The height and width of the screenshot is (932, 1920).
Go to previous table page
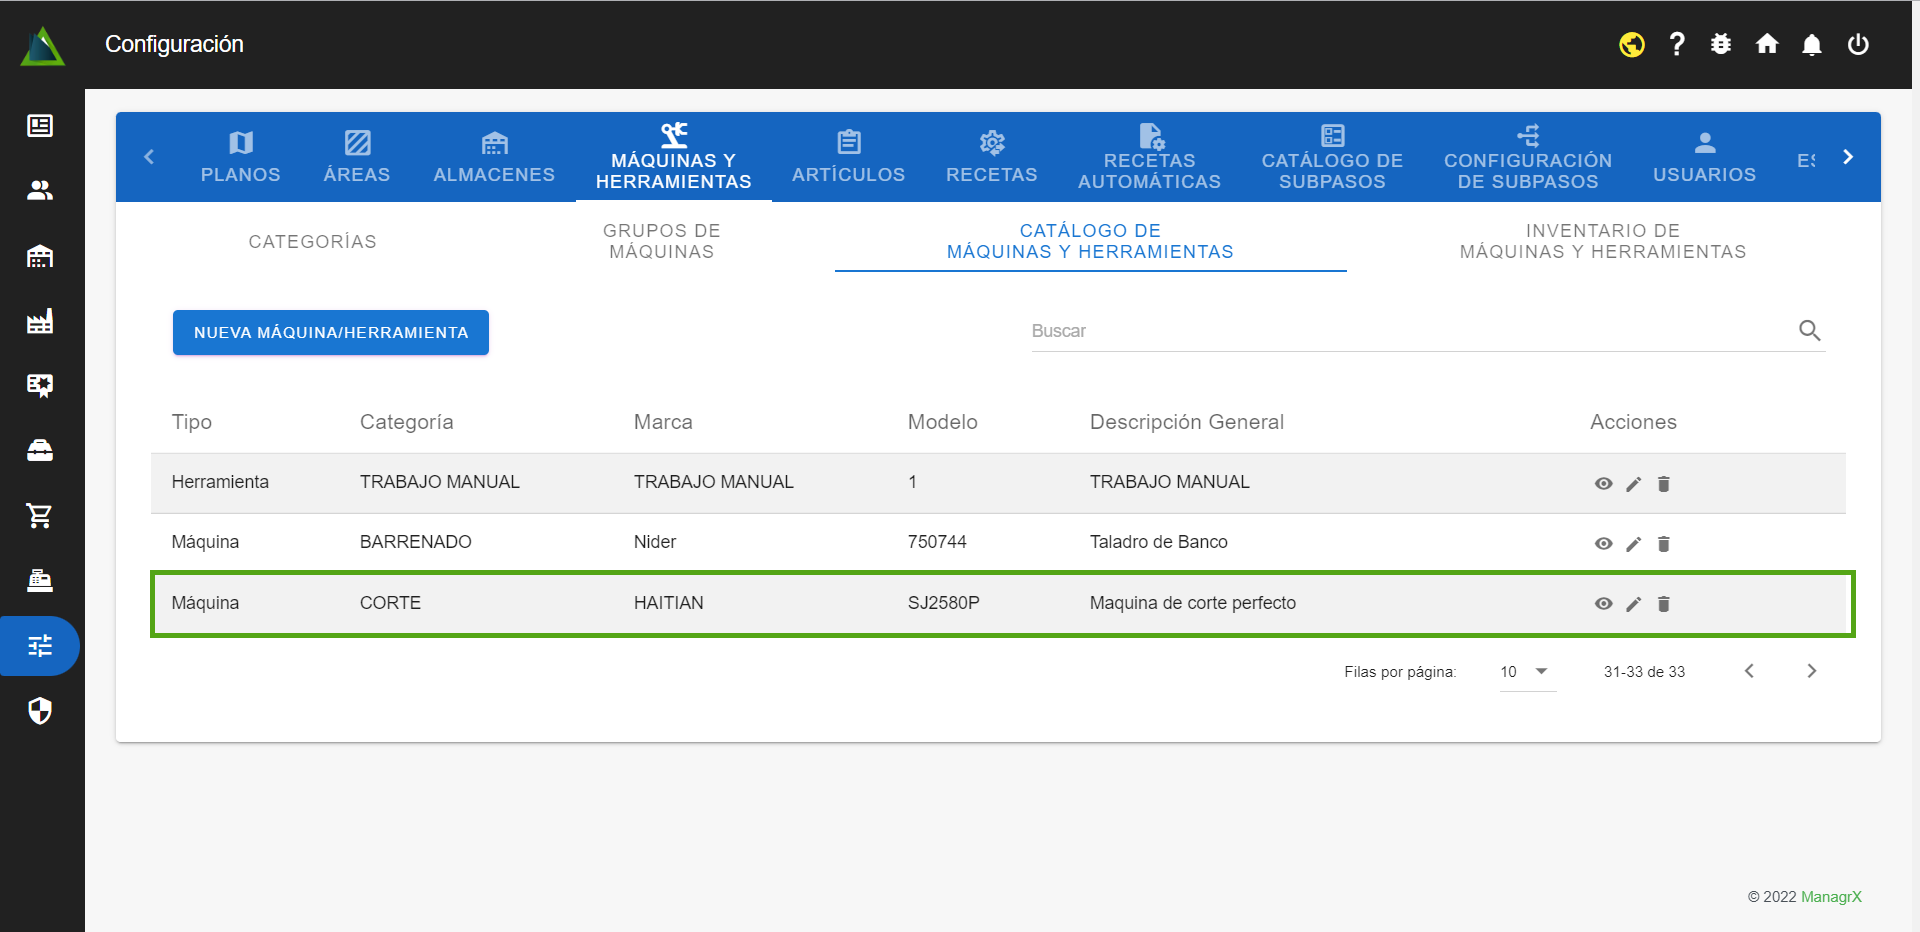click(1749, 671)
